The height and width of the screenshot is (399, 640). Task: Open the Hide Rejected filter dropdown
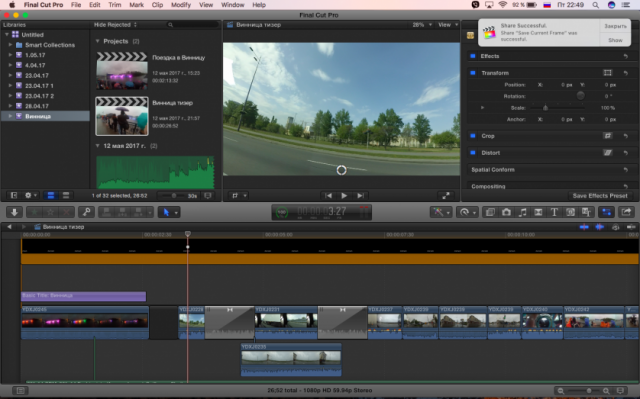pos(115,25)
